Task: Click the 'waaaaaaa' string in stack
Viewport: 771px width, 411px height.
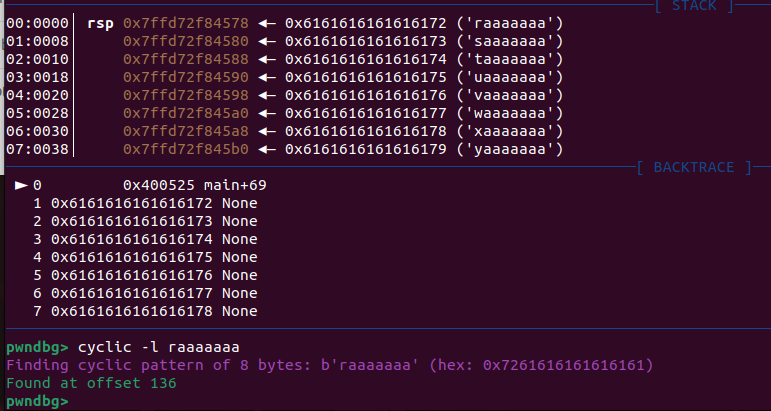Action: pos(510,113)
